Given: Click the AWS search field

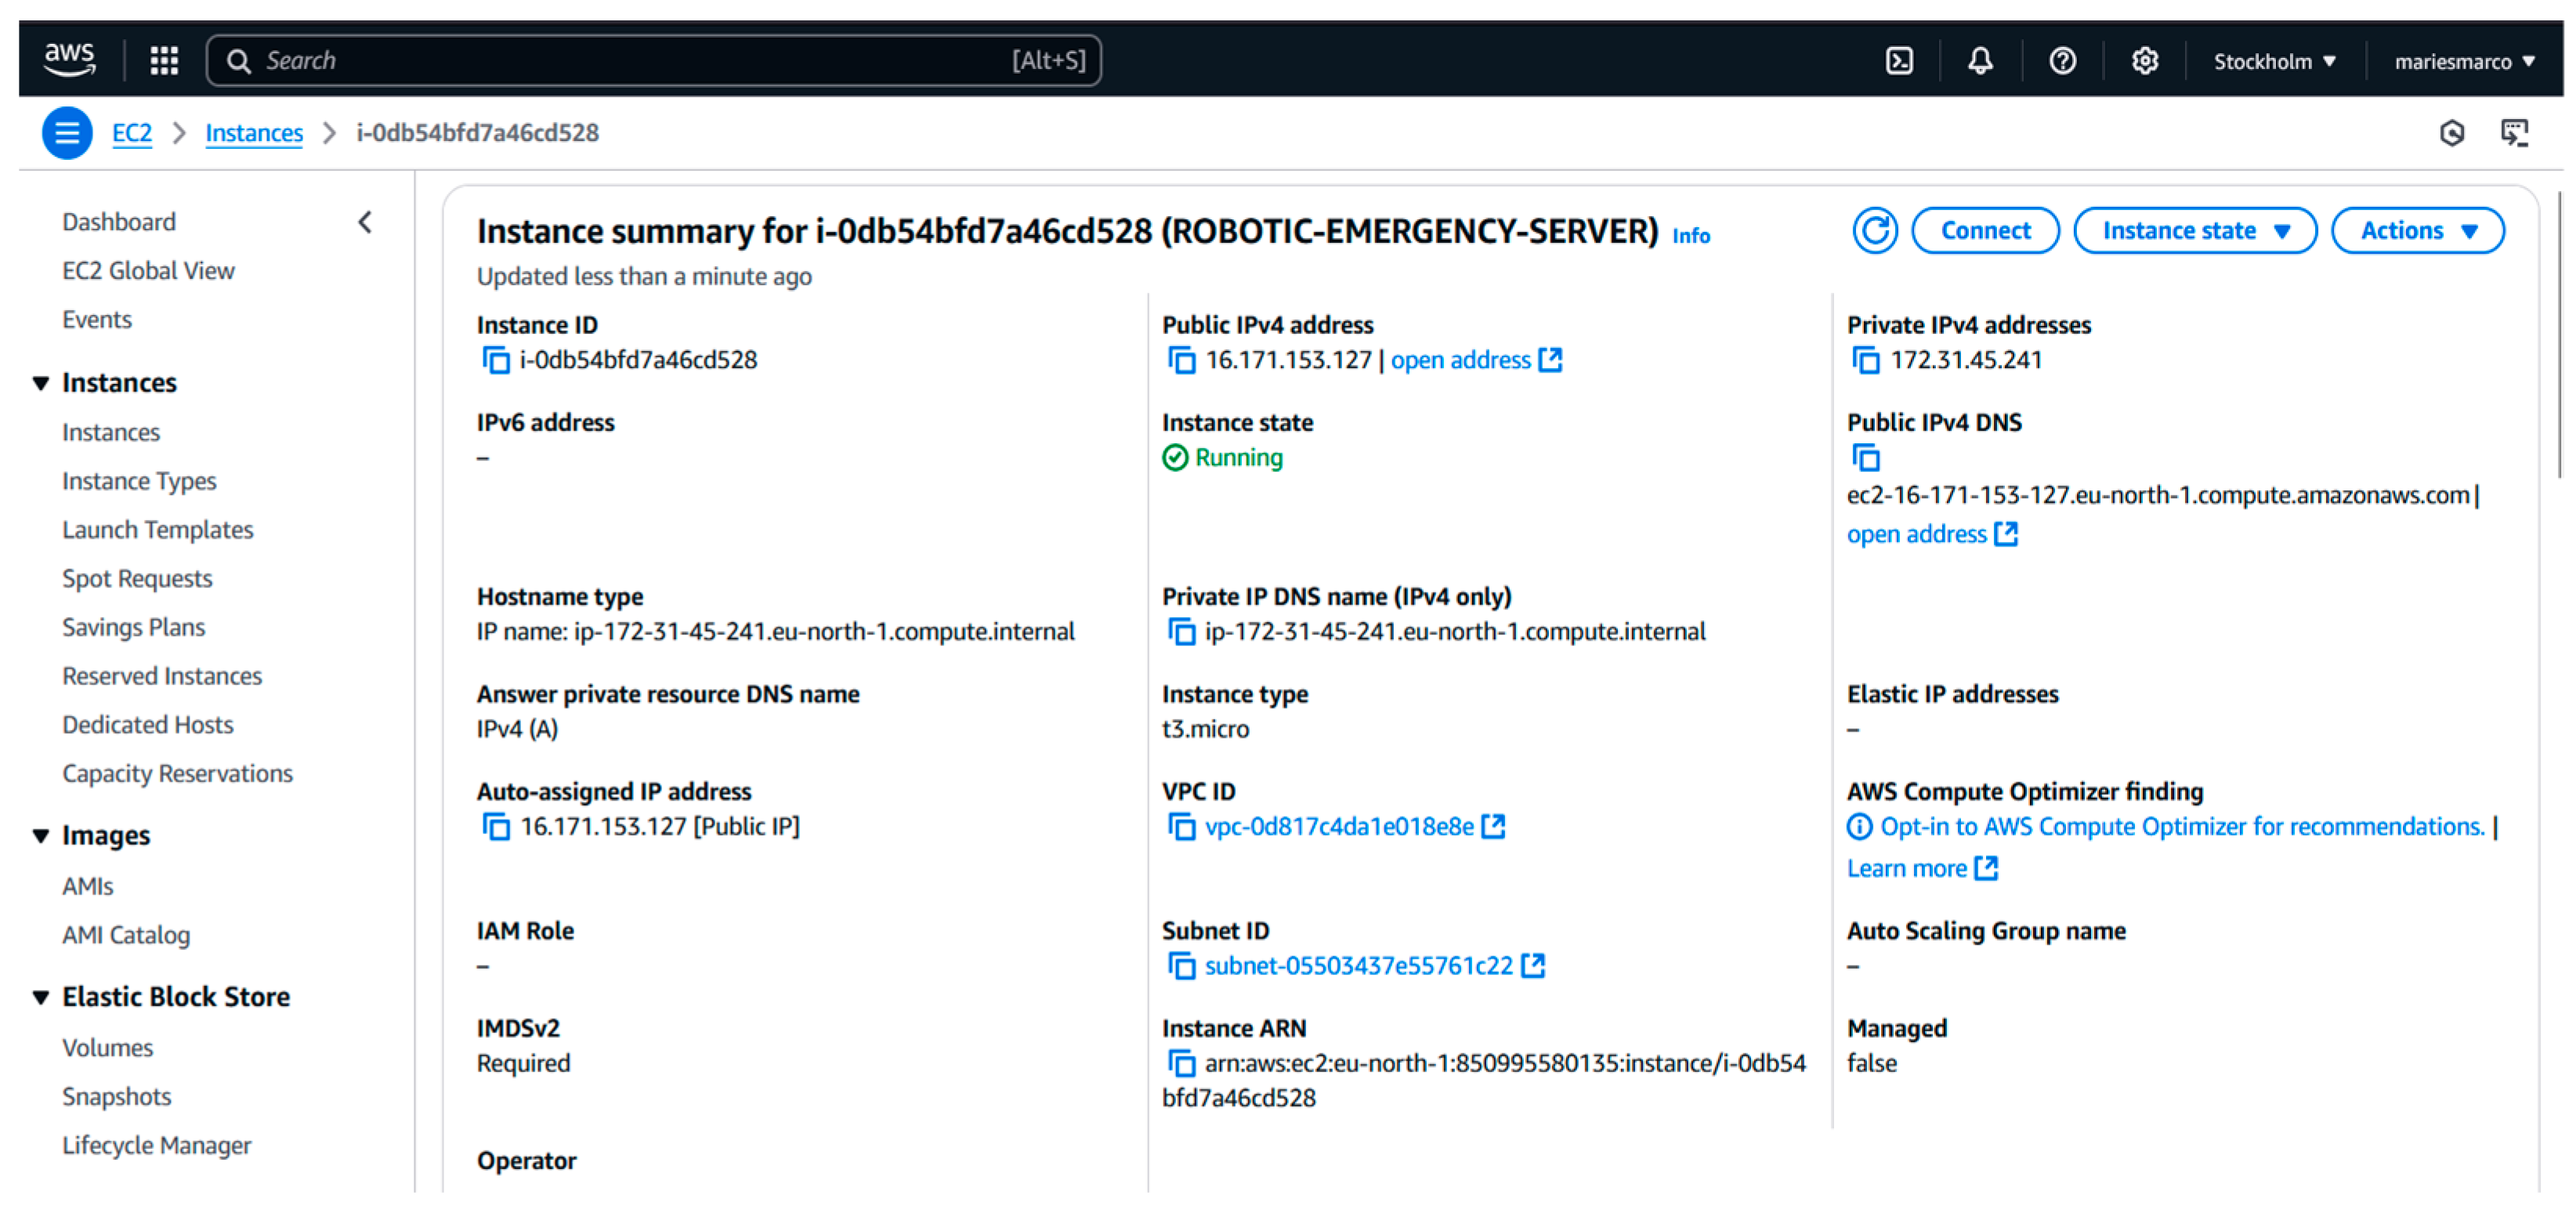Looking at the screenshot, I should pos(630,61).
